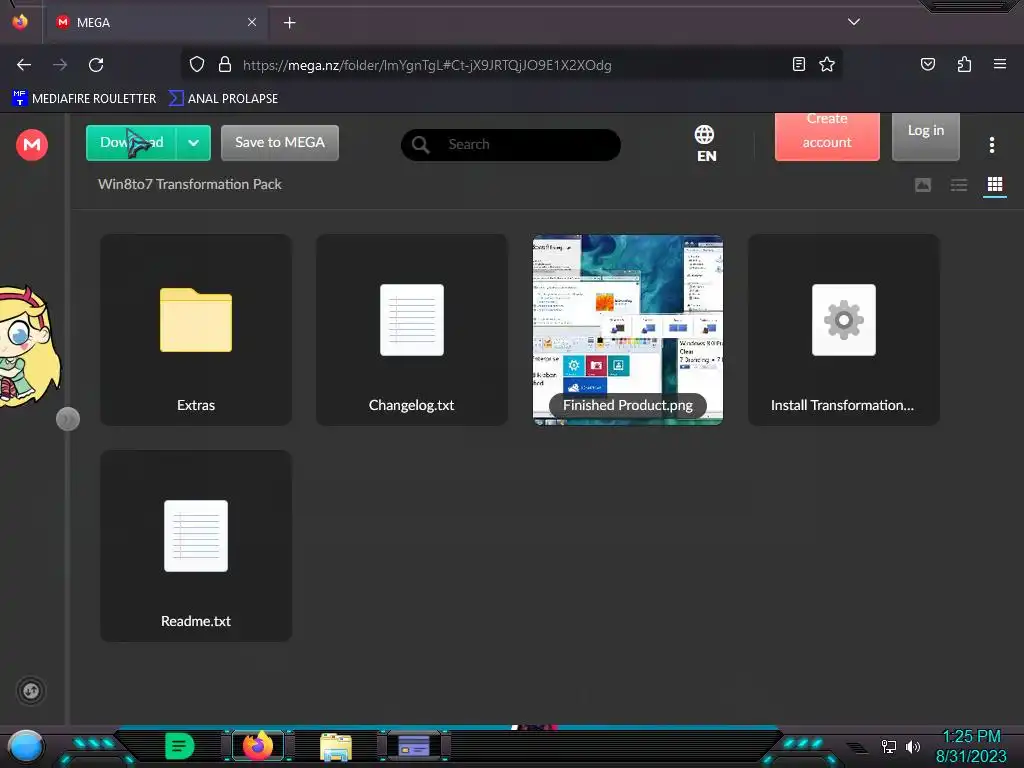The width and height of the screenshot is (1024, 768).
Task: Click the site security padlock icon
Action: click(x=225, y=65)
